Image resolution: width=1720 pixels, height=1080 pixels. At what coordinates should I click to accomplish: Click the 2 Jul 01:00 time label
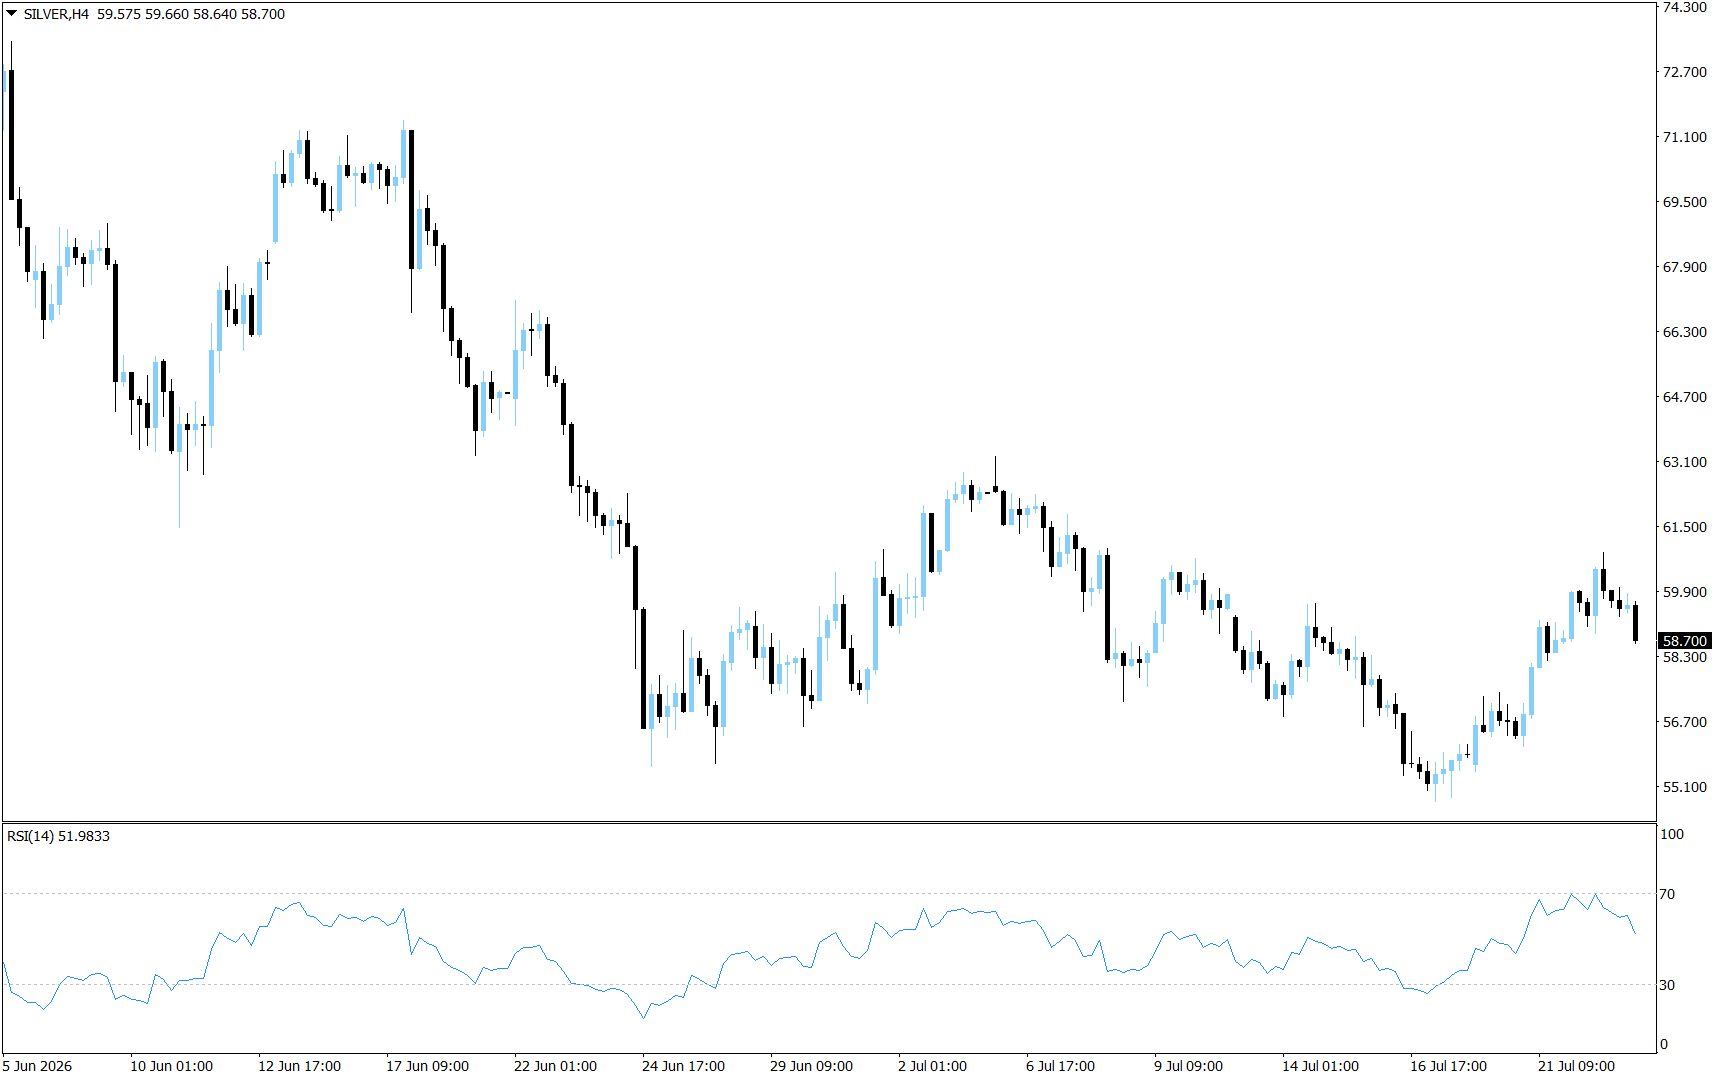tap(932, 1066)
